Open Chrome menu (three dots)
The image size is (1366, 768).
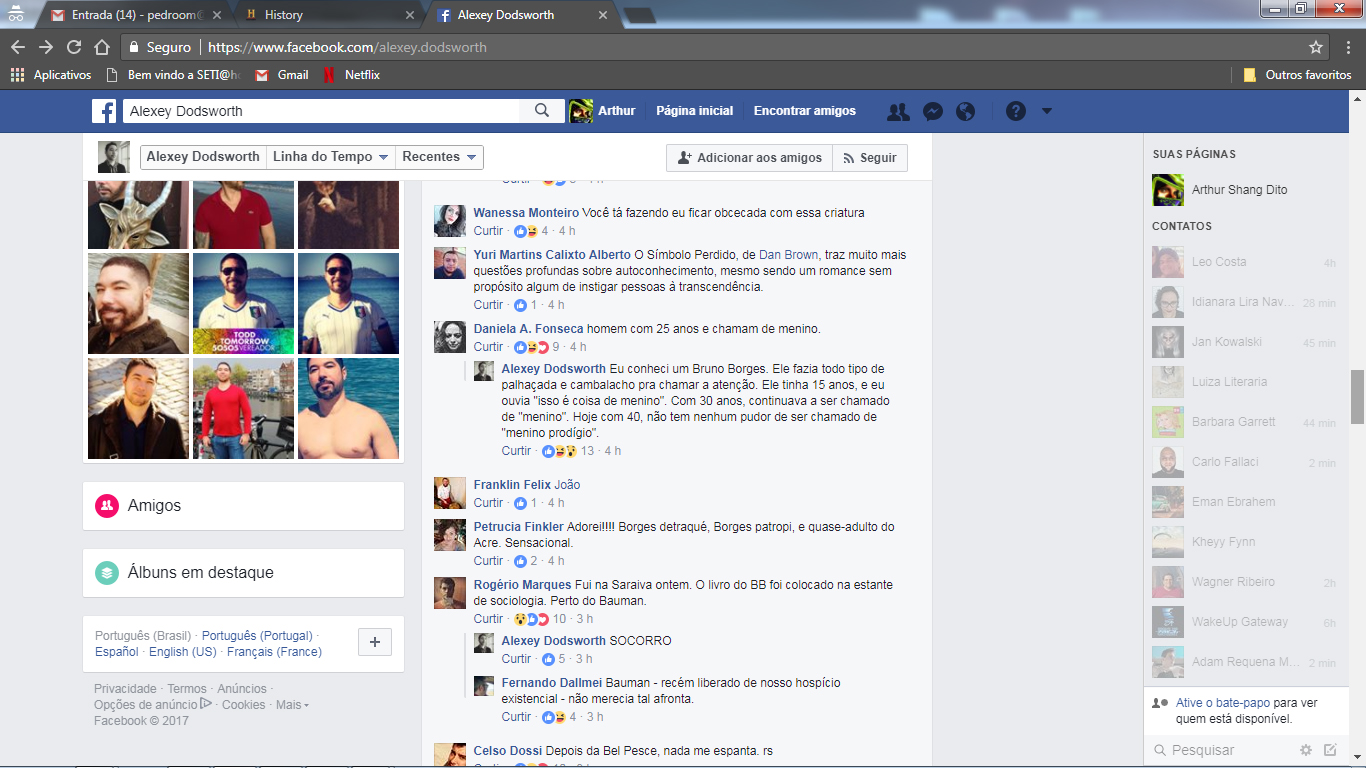[x=1347, y=47]
